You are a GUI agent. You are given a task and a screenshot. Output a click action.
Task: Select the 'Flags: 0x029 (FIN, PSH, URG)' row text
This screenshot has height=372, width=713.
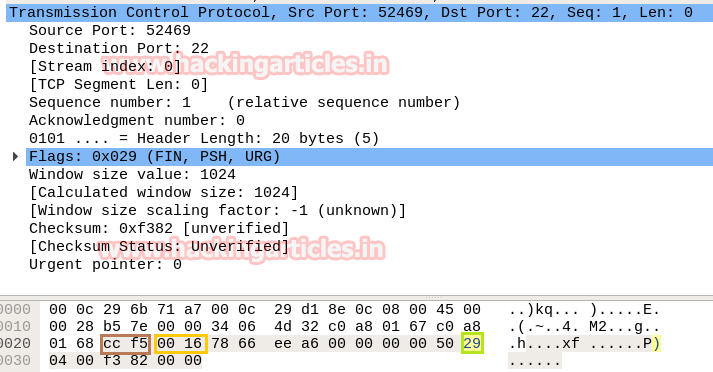coord(154,156)
